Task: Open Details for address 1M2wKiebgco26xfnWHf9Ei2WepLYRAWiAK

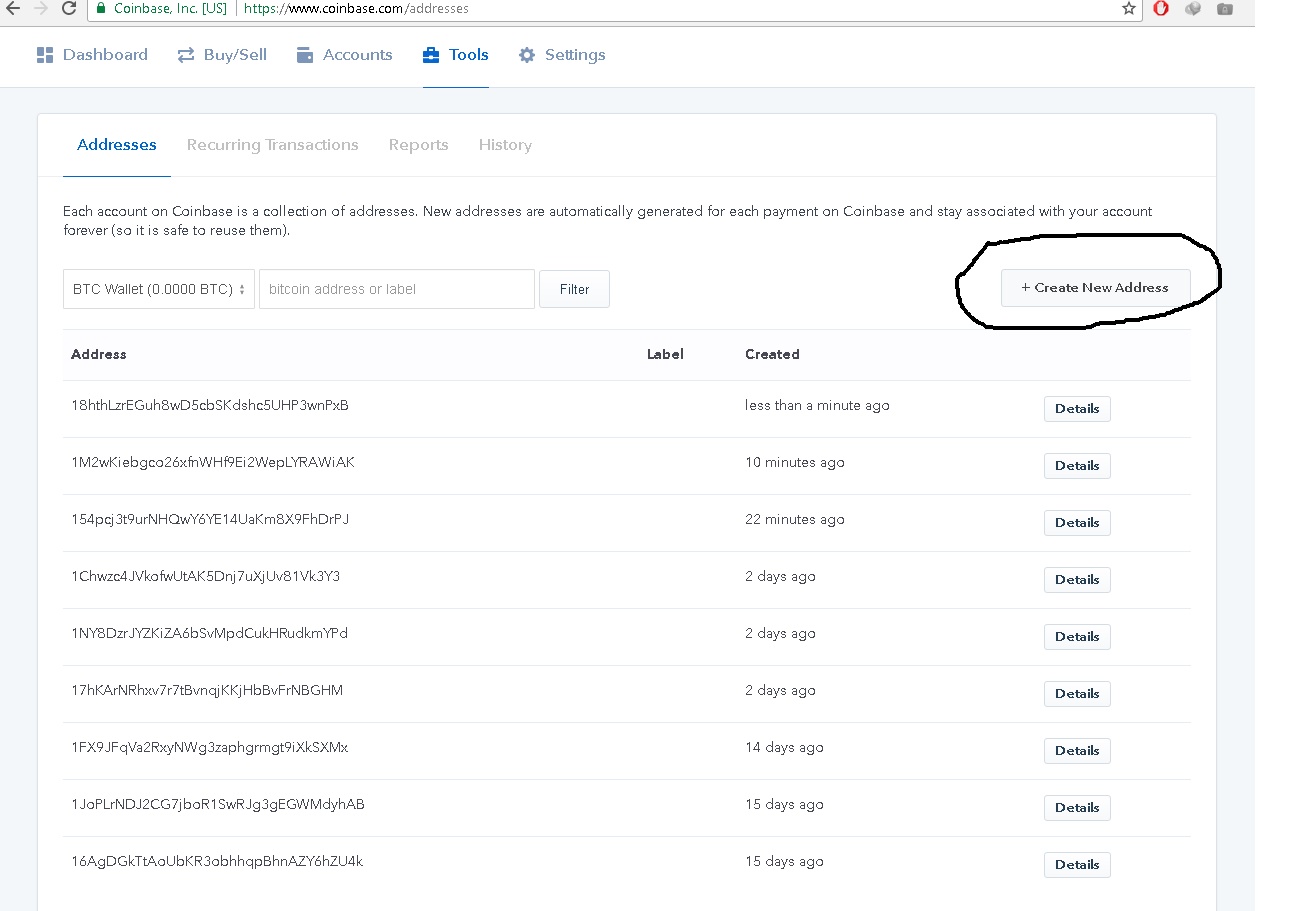Action: click(x=1077, y=466)
